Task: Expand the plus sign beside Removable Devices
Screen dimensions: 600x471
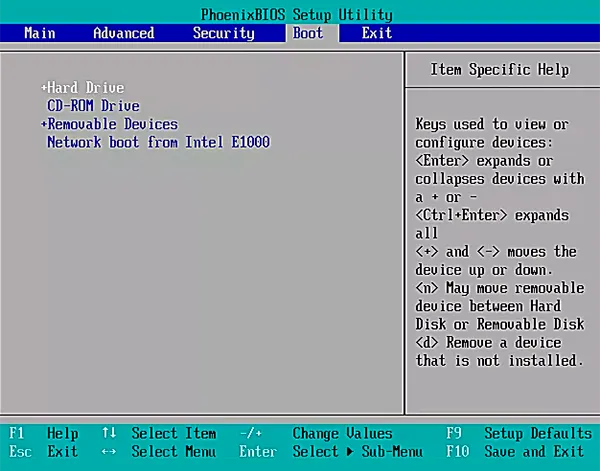Action: [44, 124]
